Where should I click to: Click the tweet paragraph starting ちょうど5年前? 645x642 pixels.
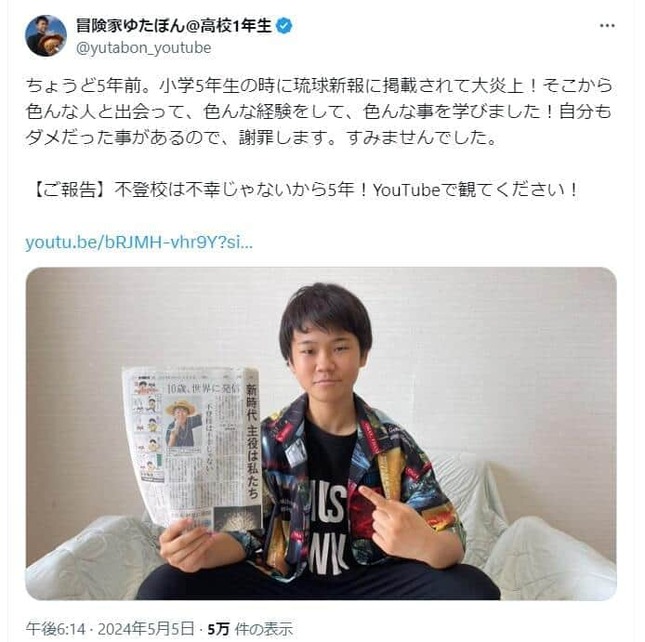point(319,112)
